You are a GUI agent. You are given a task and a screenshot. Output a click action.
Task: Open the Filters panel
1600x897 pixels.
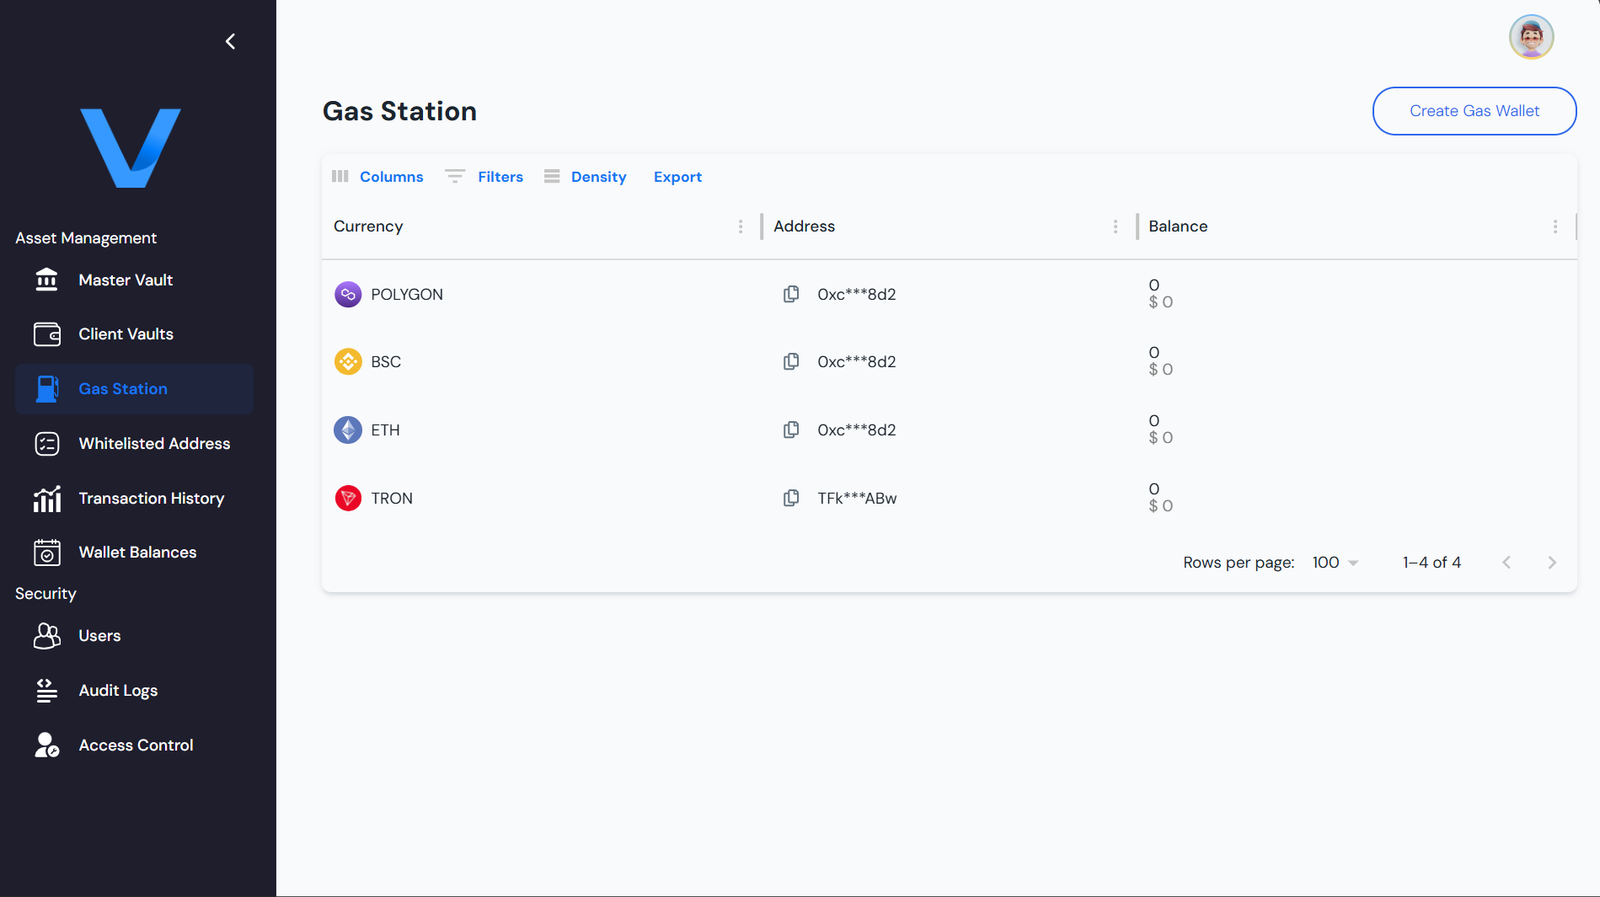pyautogui.click(x=486, y=177)
